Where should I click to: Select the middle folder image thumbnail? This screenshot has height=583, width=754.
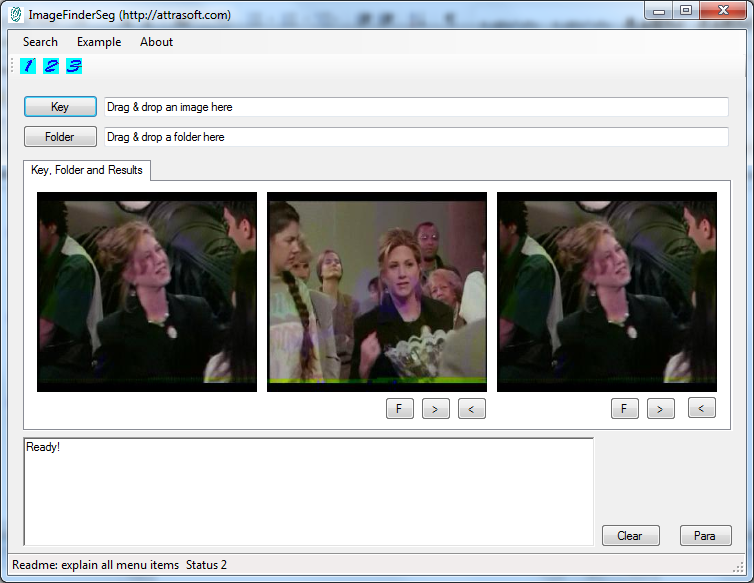click(377, 292)
